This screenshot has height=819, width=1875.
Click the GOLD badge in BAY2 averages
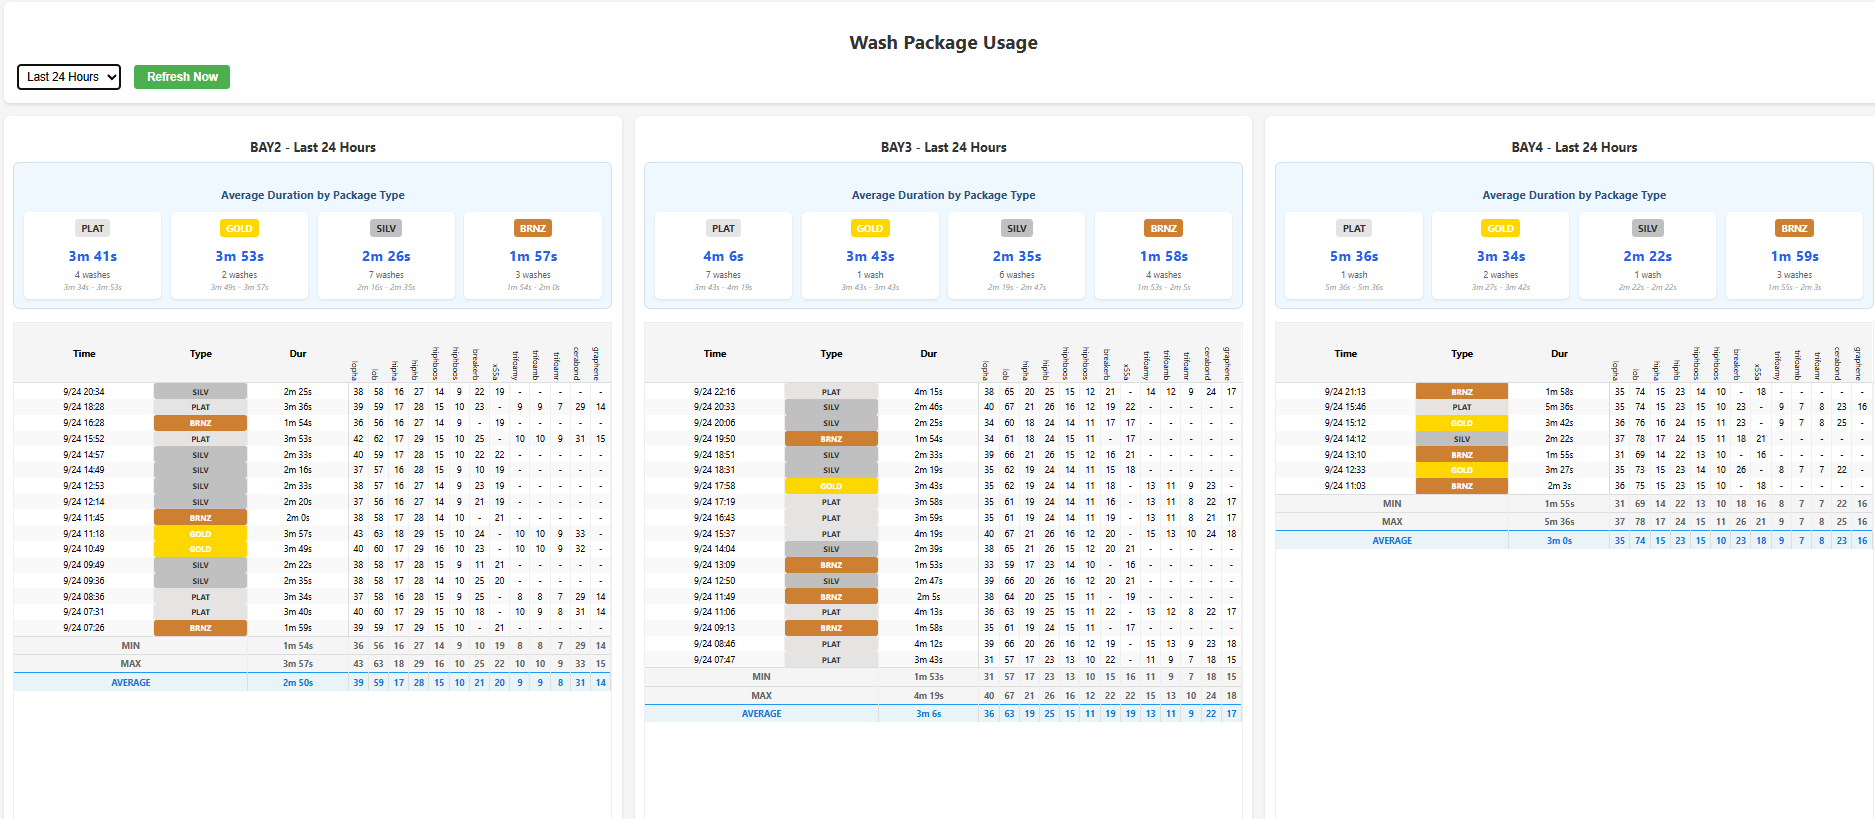(239, 229)
